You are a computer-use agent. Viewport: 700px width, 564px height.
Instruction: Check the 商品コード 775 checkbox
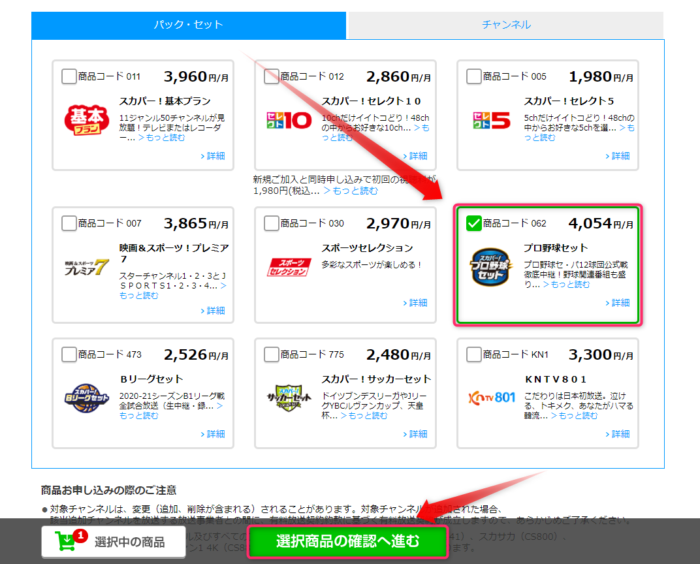271,355
